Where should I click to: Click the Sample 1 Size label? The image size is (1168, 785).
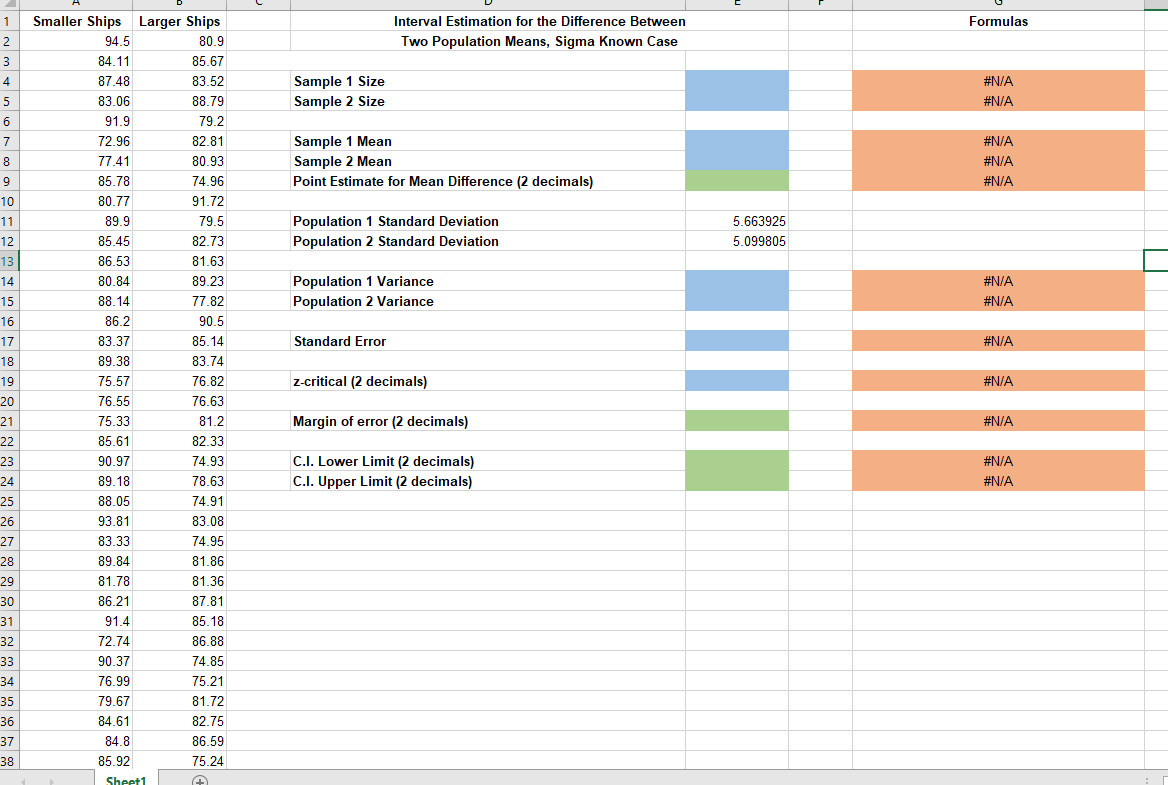pyautogui.click(x=339, y=81)
